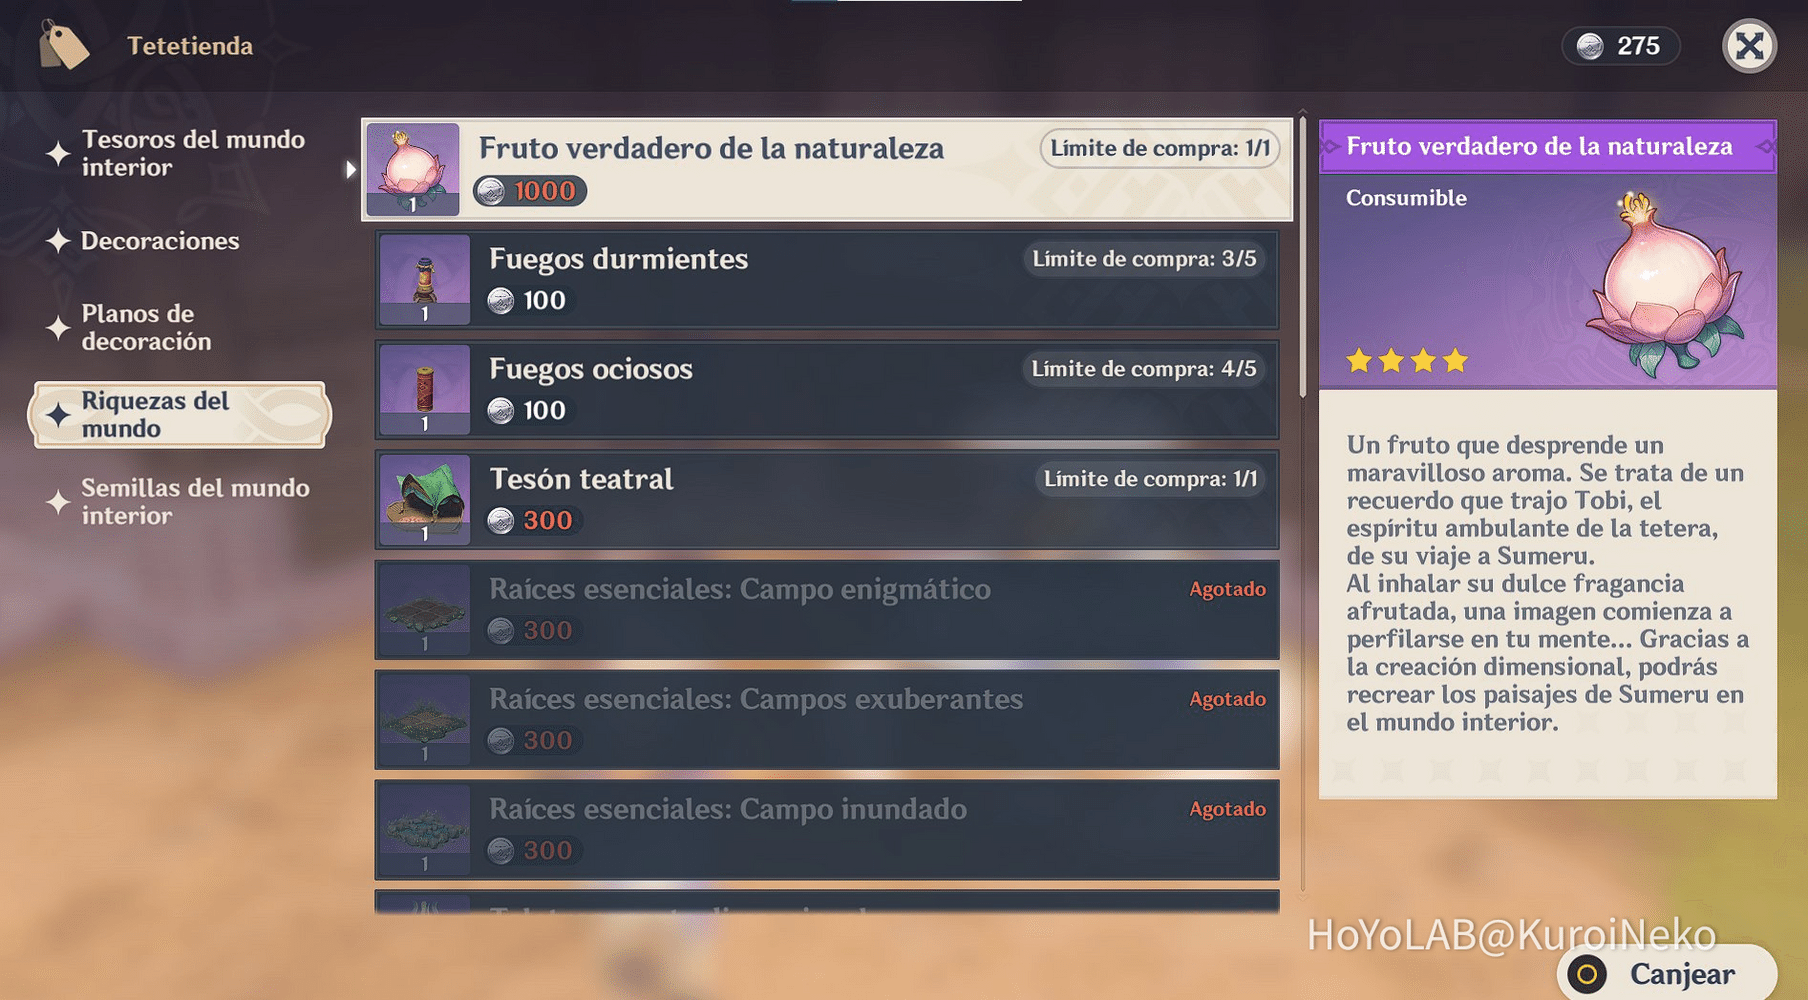The image size is (1808, 1000).
Task: Click the Campos exuberantes field thumbnail
Action: tap(423, 720)
